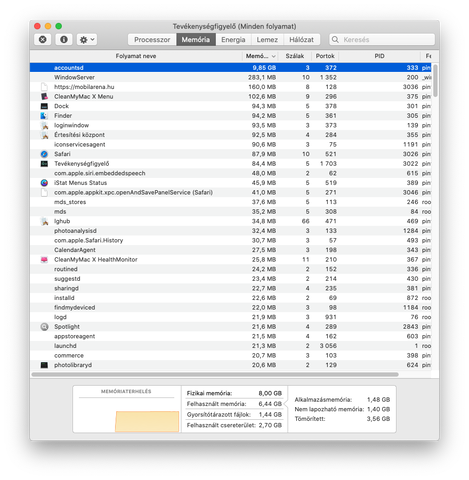Click the Dock process icon
469x480 pixels.
tap(44, 106)
